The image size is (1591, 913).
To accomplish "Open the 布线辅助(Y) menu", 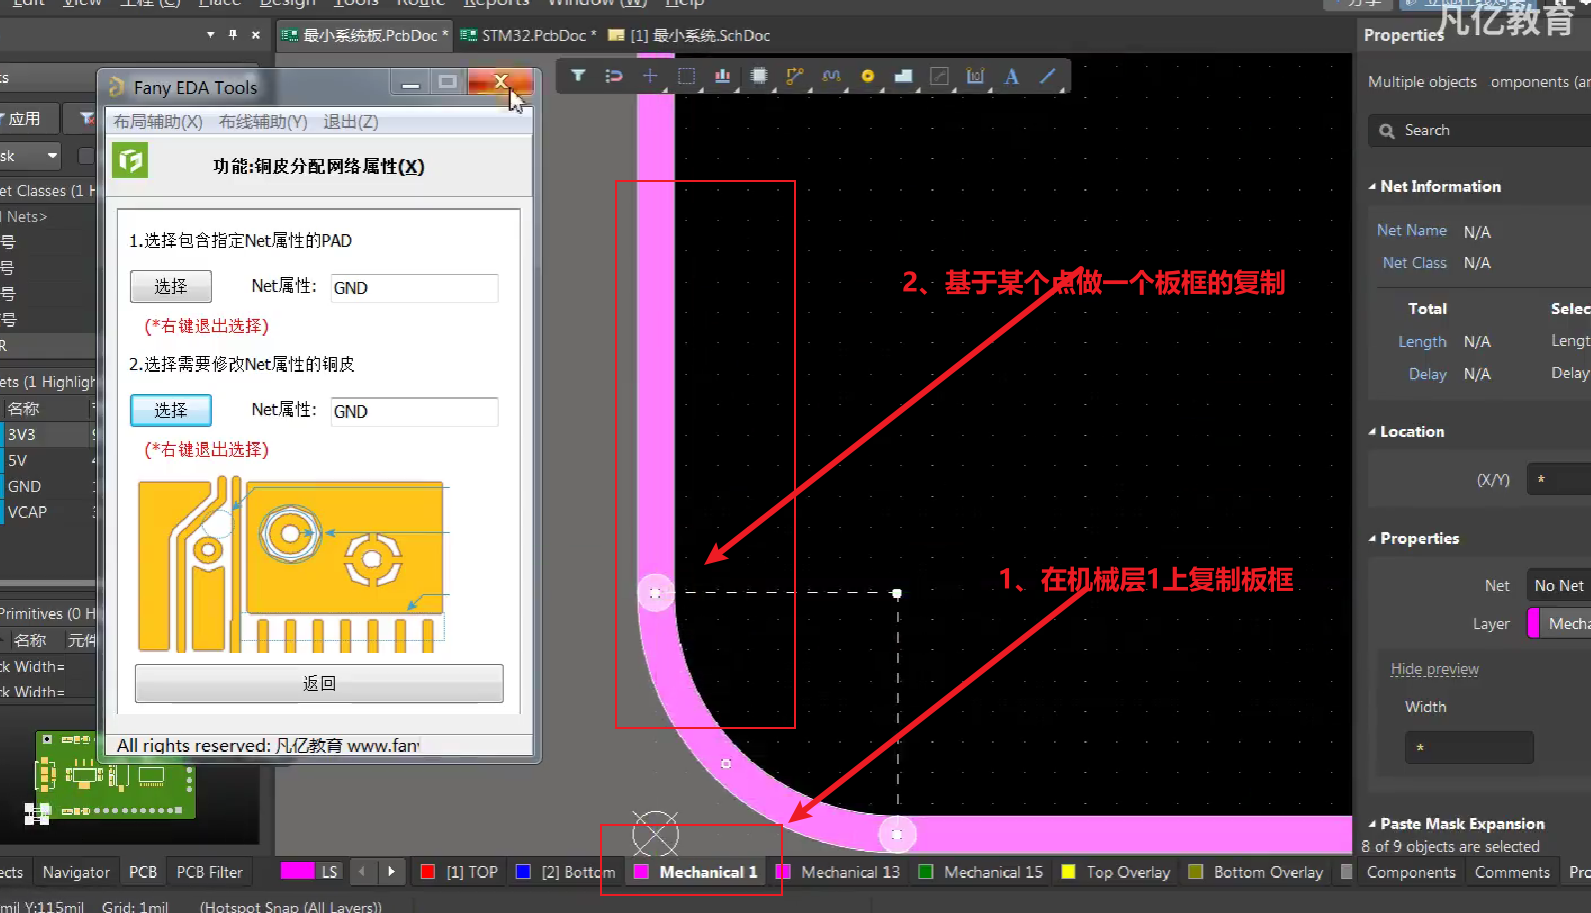I will click(x=263, y=122).
